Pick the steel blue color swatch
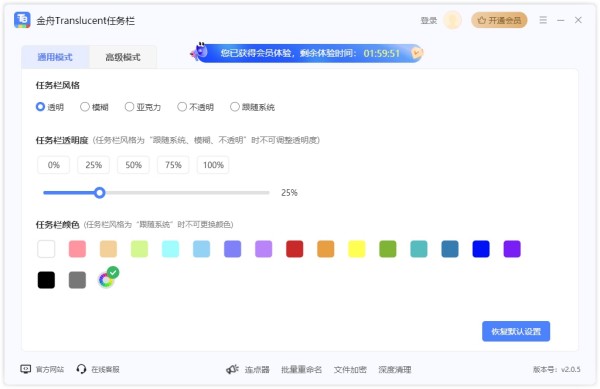This screenshot has height=389, width=600. [450, 249]
